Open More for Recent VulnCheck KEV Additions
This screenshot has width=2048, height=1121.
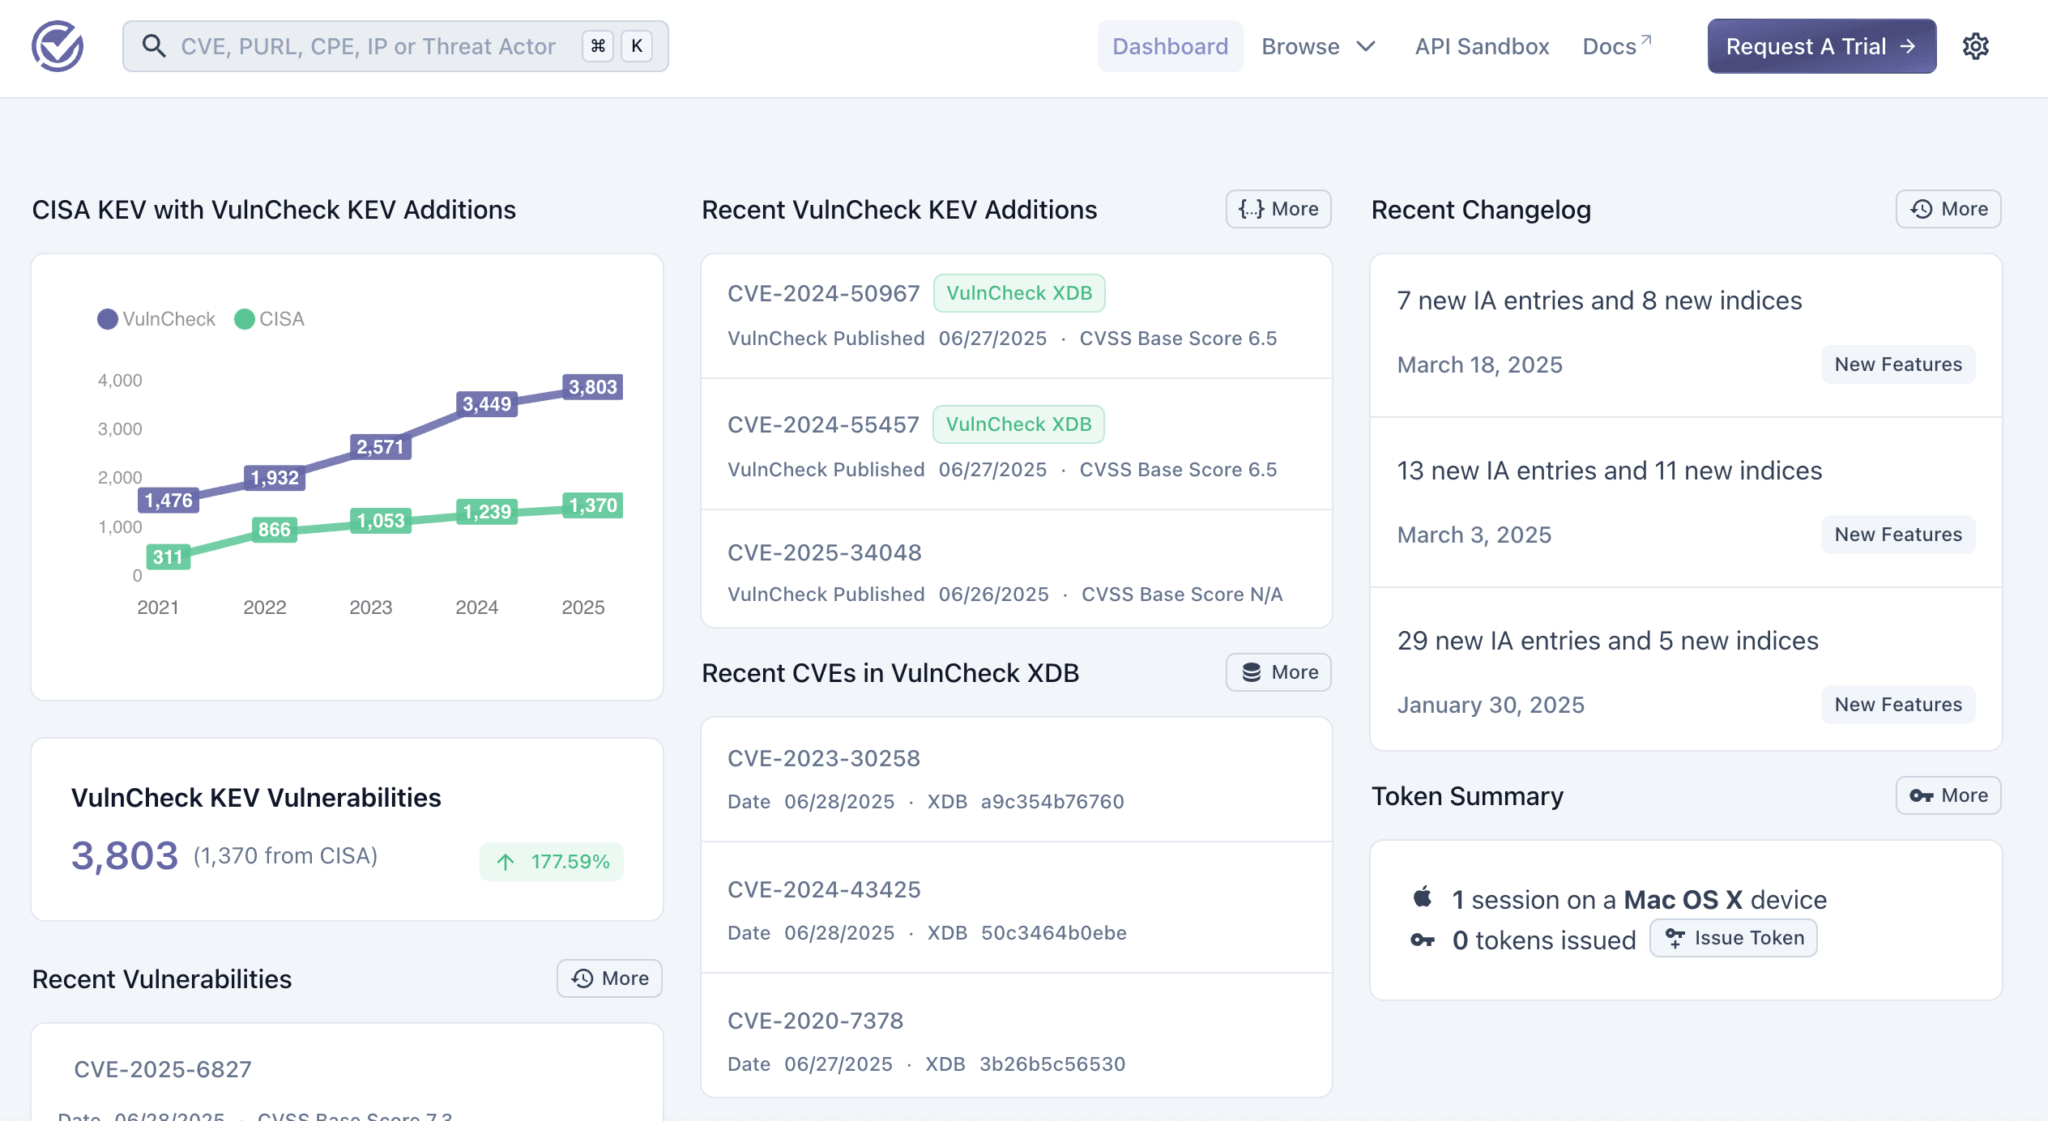click(x=1278, y=209)
